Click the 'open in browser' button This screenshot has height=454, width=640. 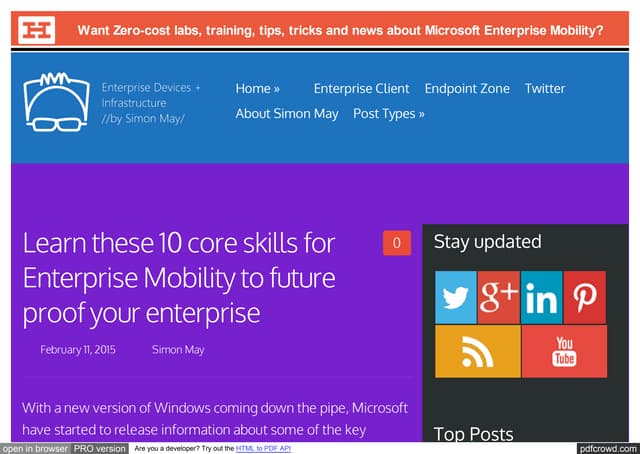[x=35, y=448]
